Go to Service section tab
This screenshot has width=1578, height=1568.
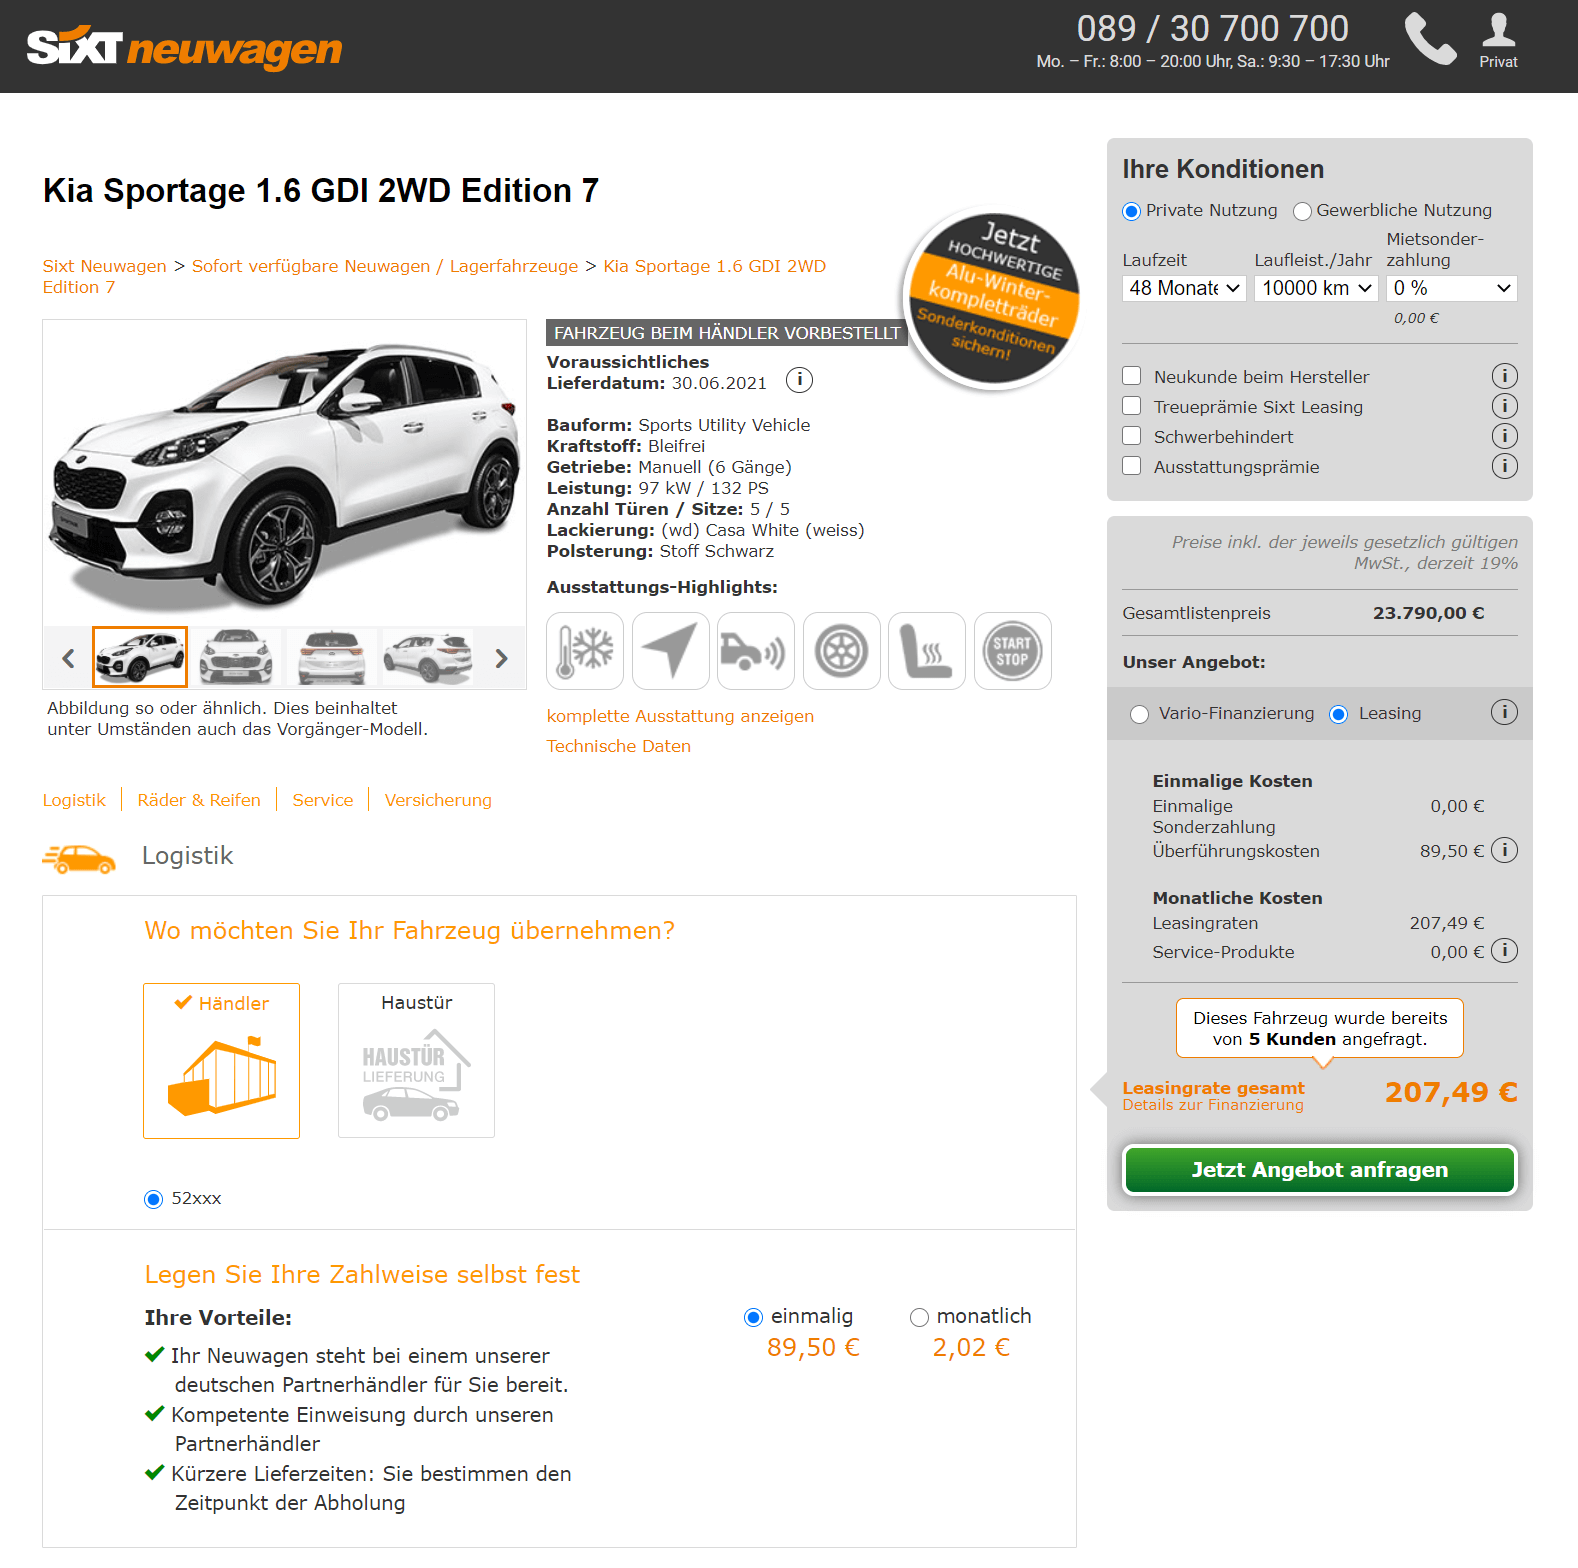(x=323, y=800)
